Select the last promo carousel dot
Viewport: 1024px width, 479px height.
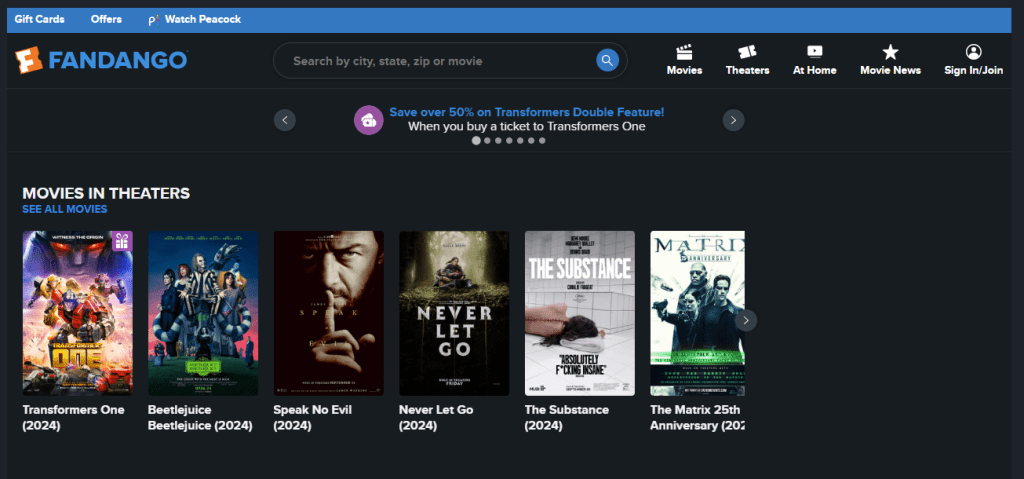tap(542, 141)
